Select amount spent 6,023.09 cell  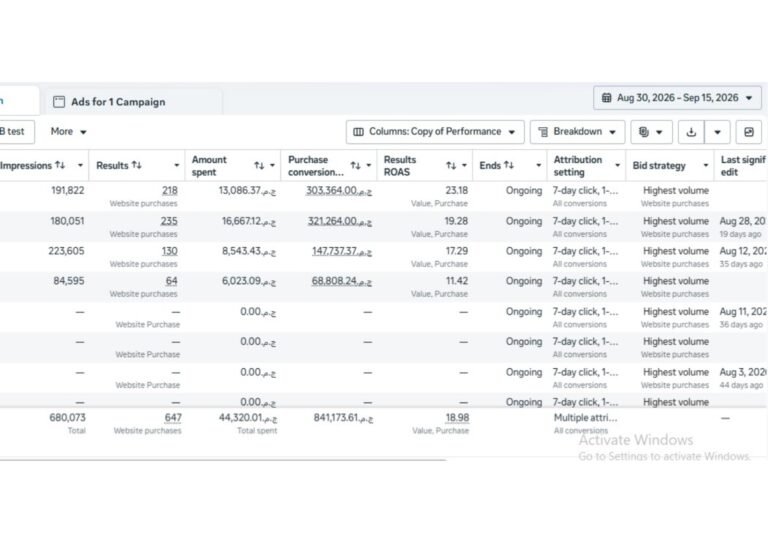(x=249, y=281)
